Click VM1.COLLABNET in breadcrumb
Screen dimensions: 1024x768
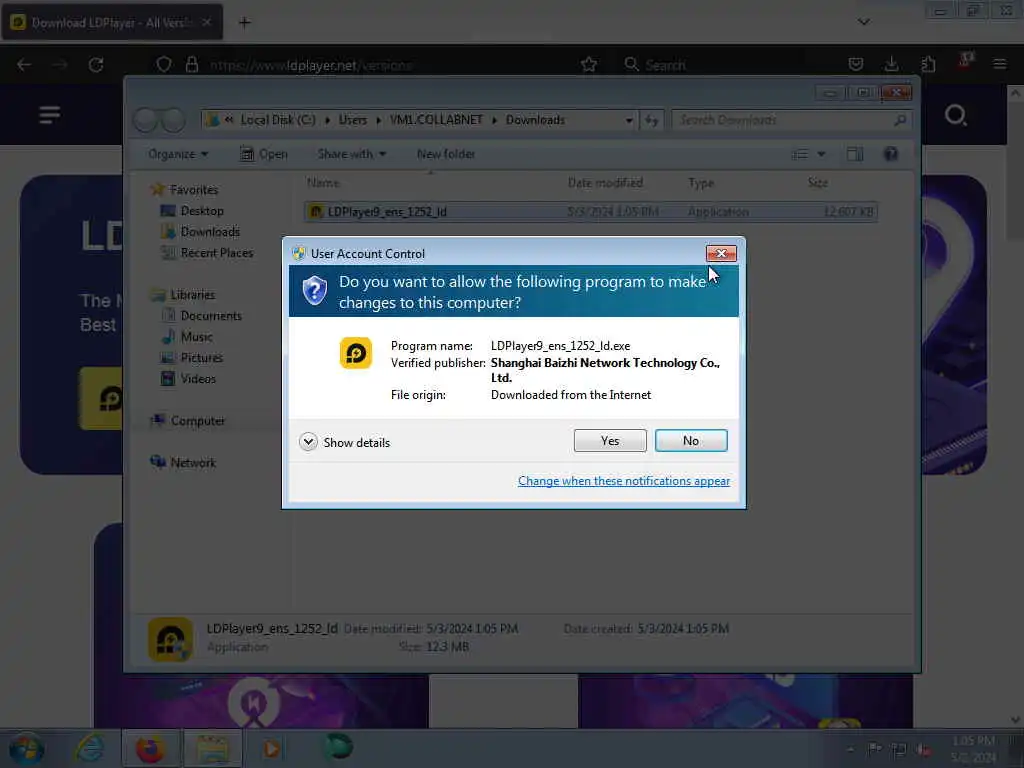[x=436, y=120]
